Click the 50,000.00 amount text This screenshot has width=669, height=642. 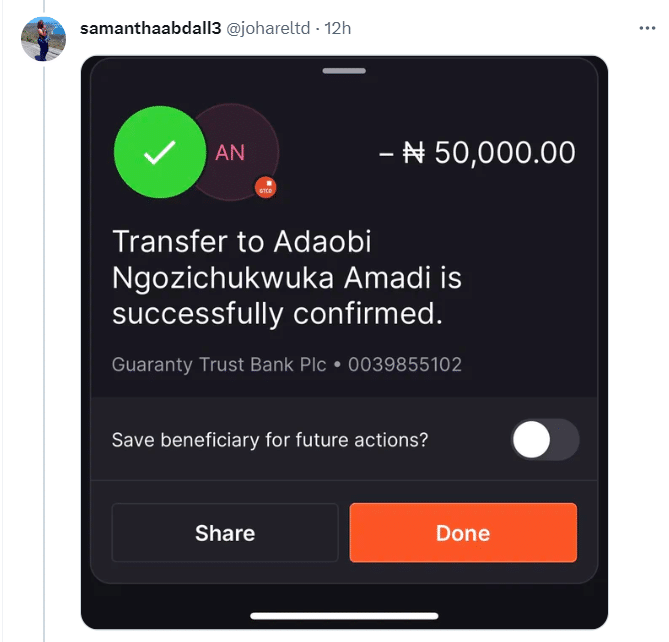tap(505, 153)
